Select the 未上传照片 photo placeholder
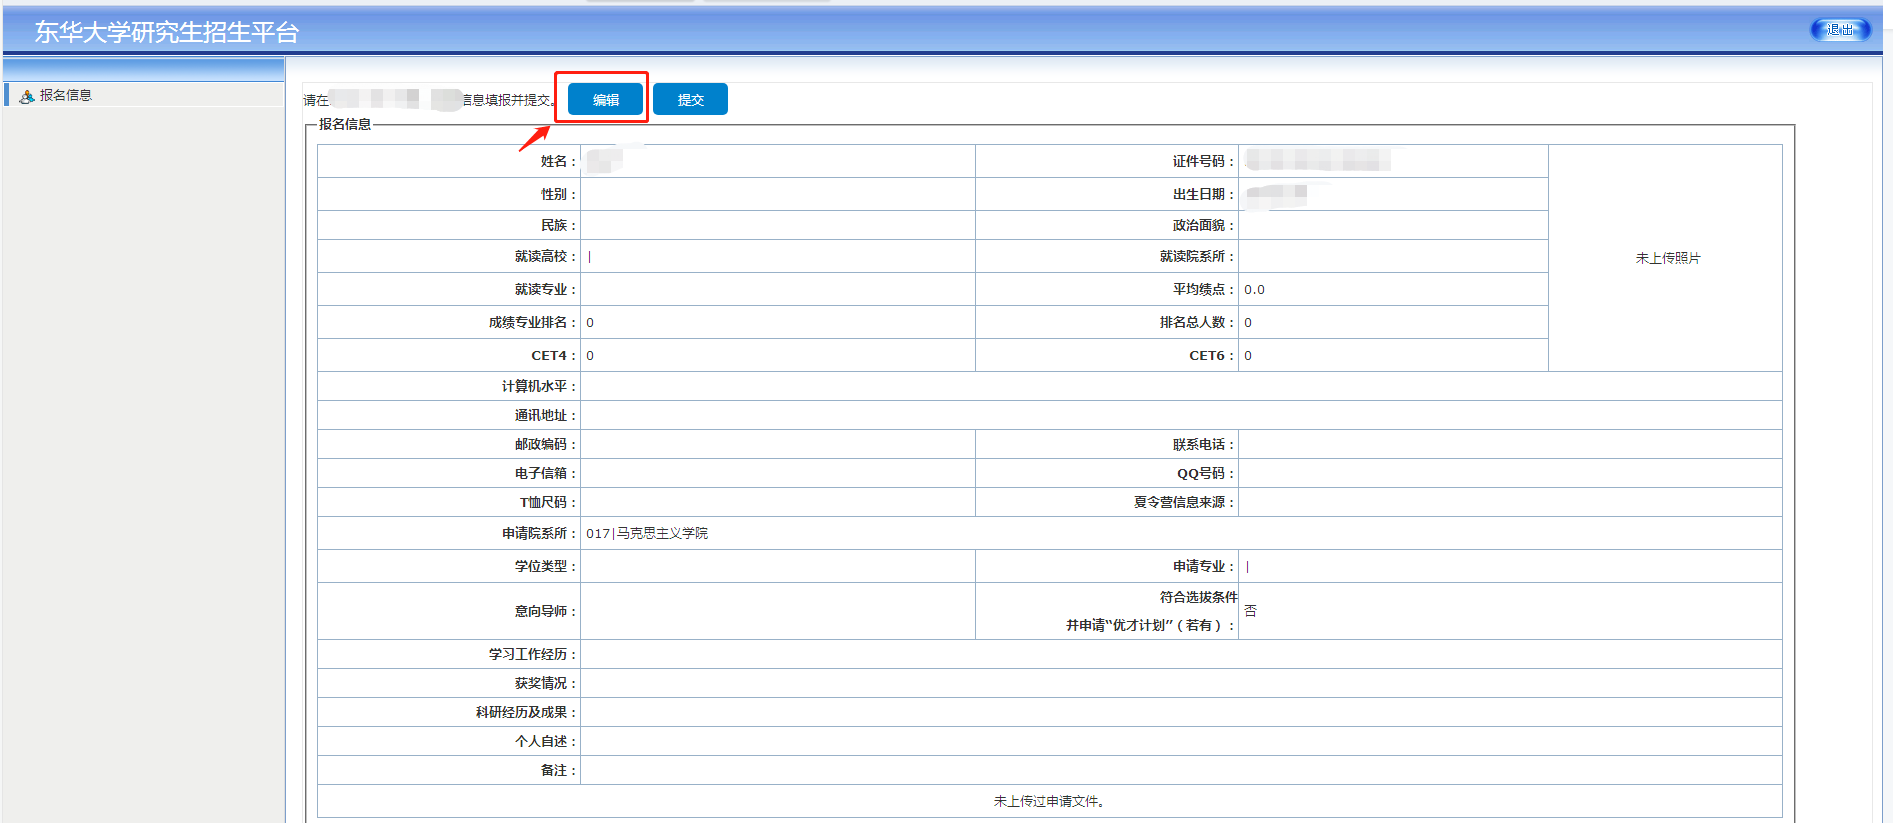This screenshot has height=823, width=1893. point(1667,258)
